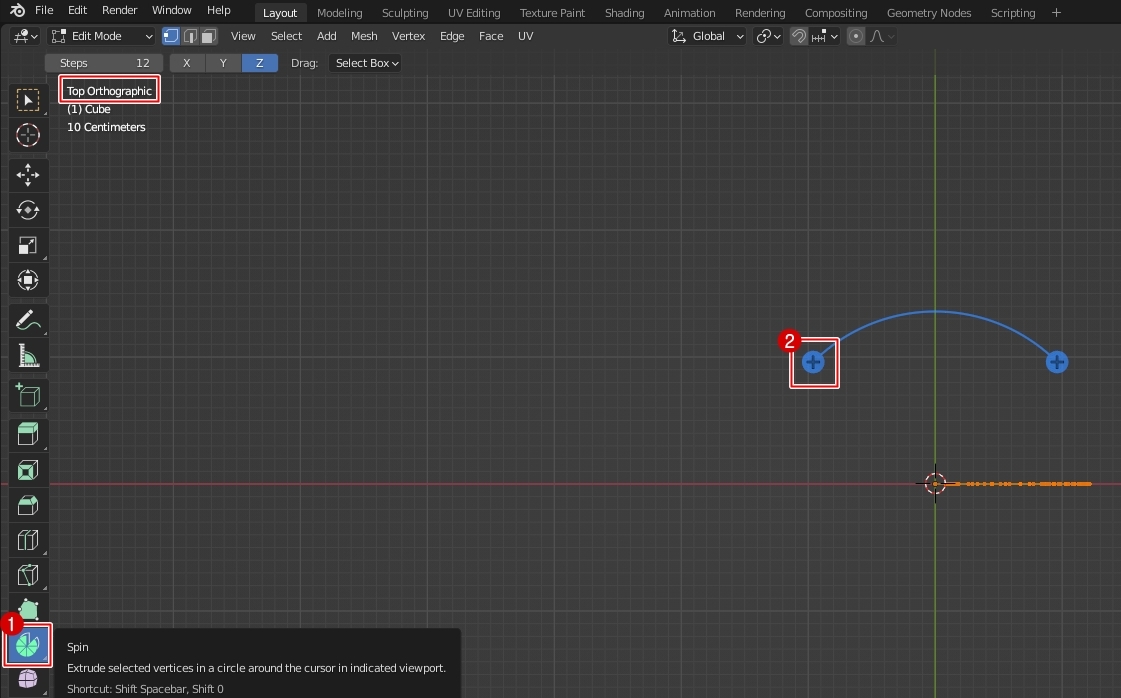Set spin axis to Z
This screenshot has height=698, width=1121.
[260, 63]
